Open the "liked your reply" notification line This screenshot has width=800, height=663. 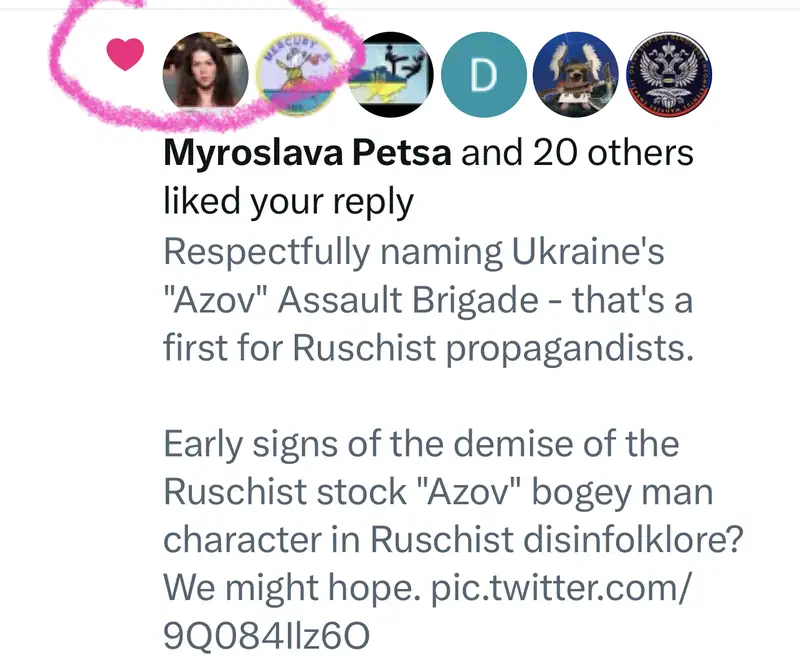(x=288, y=202)
